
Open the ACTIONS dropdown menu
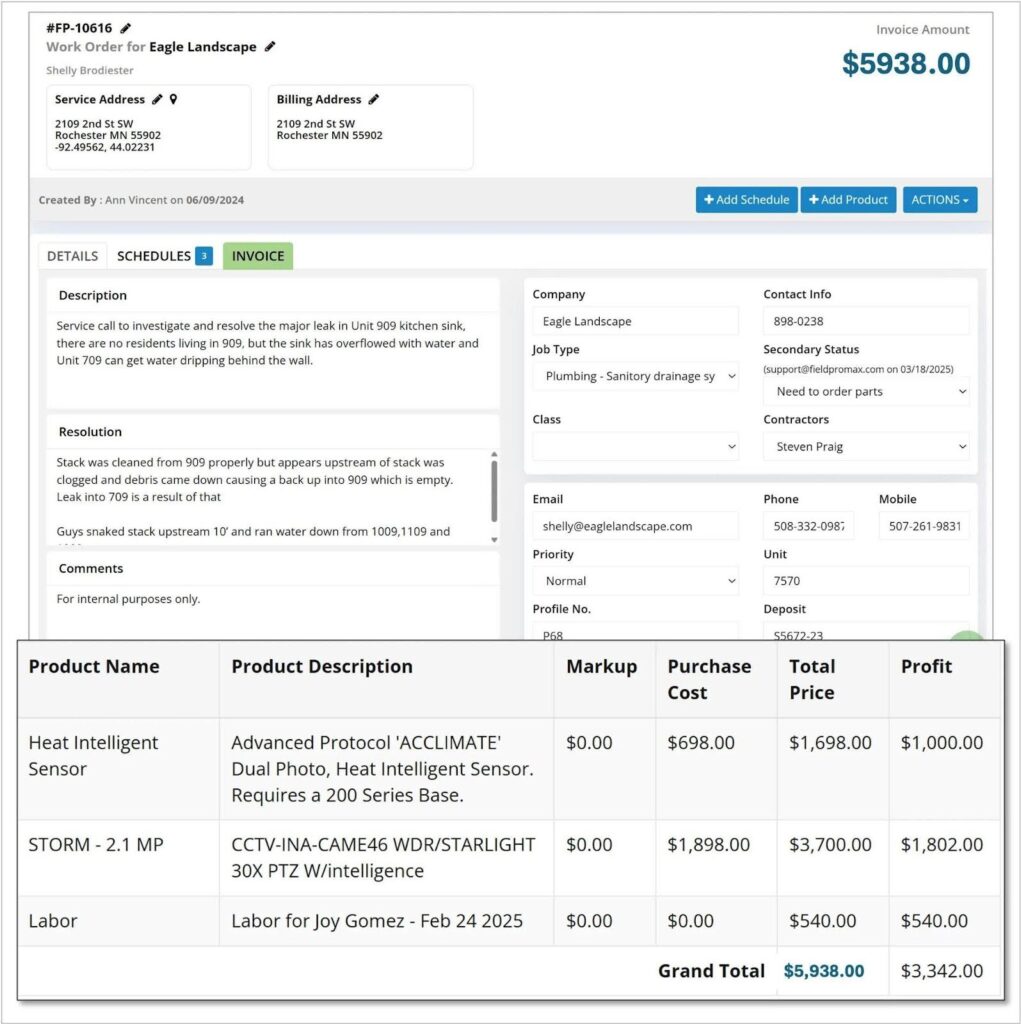point(939,200)
